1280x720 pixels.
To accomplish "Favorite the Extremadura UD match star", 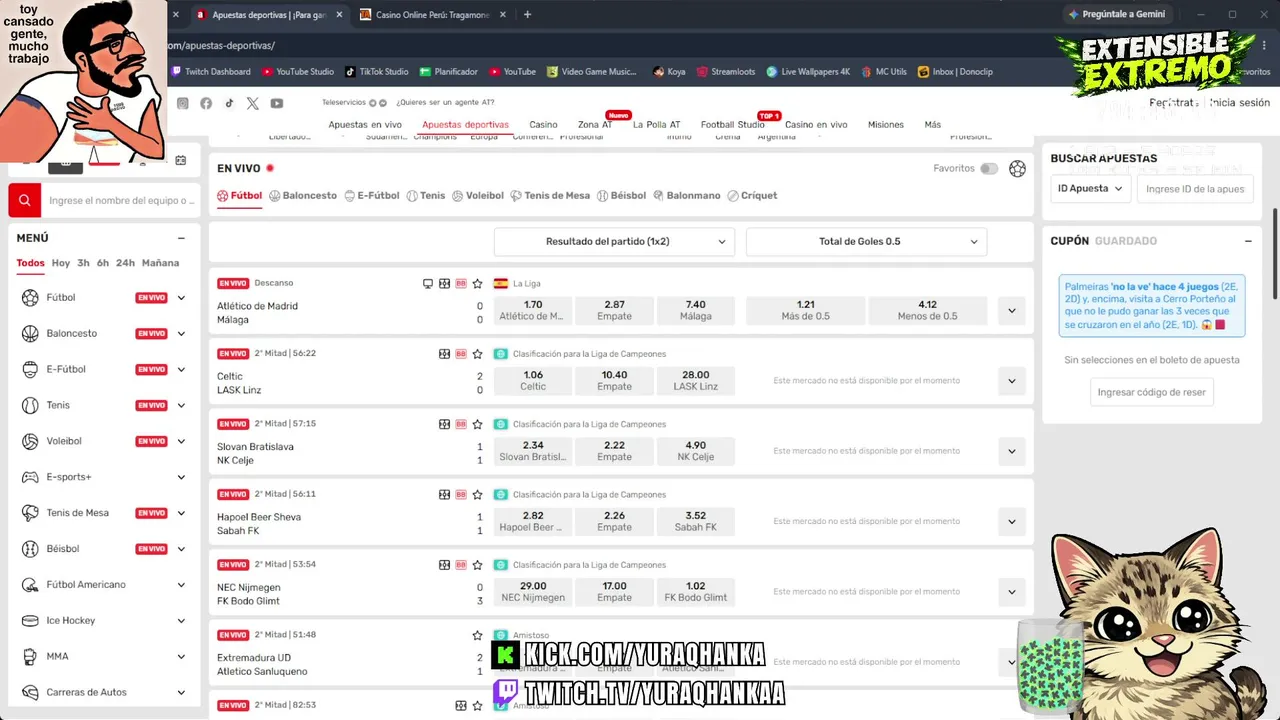I will pos(478,635).
